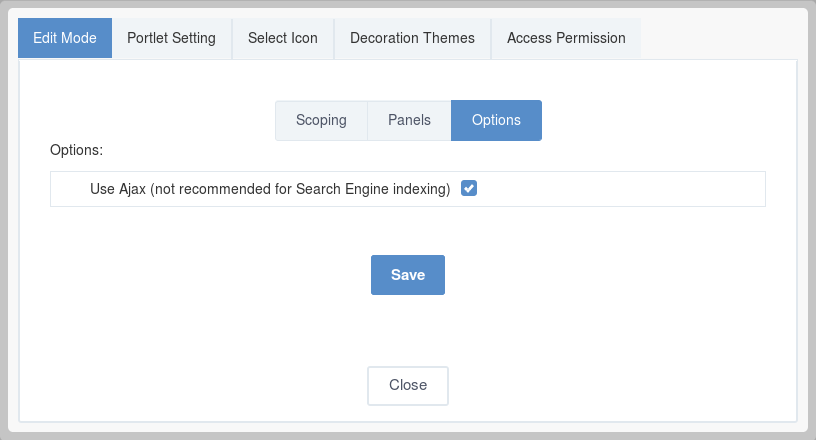Screen dimensions: 816x440
Task: Select the Panels sub-tab
Action: click(409, 120)
